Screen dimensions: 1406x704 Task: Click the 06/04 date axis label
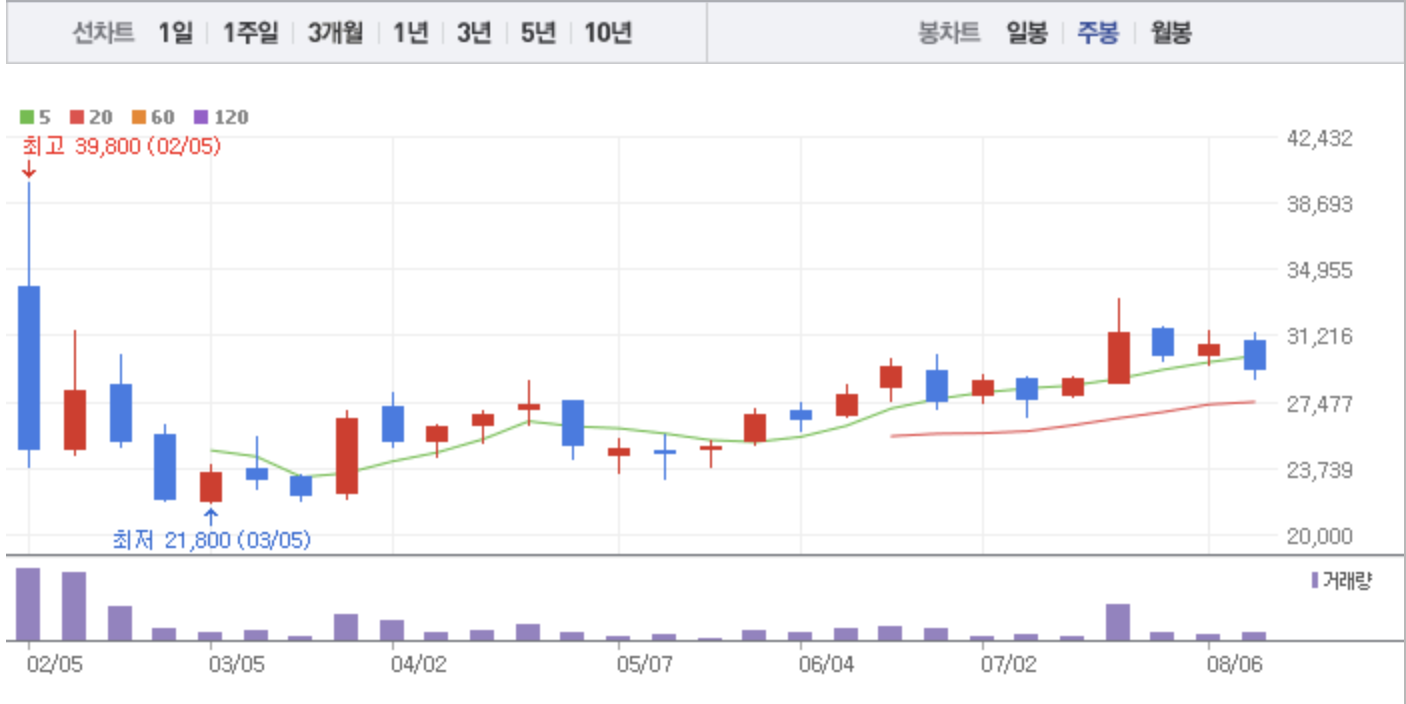coord(826,664)
